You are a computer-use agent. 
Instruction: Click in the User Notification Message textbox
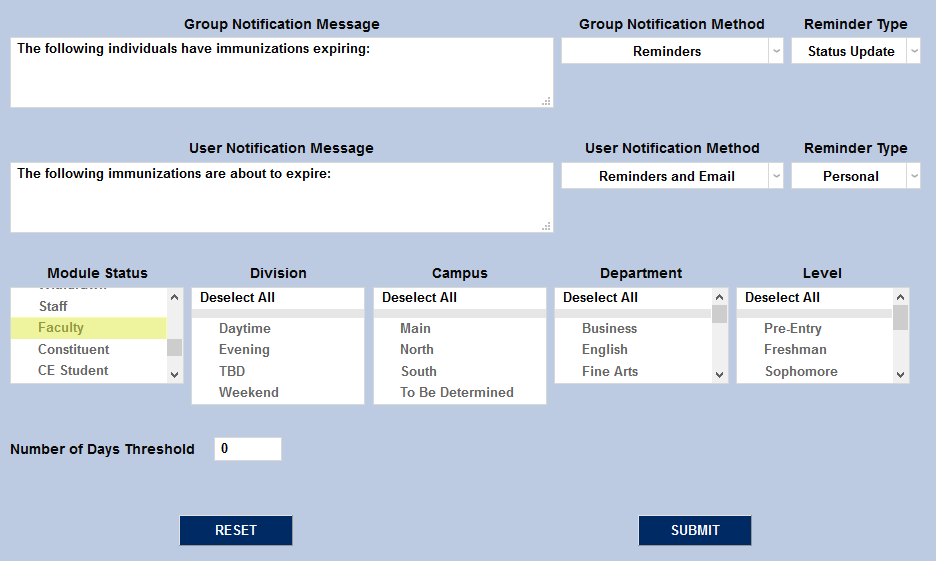[282, 198]
